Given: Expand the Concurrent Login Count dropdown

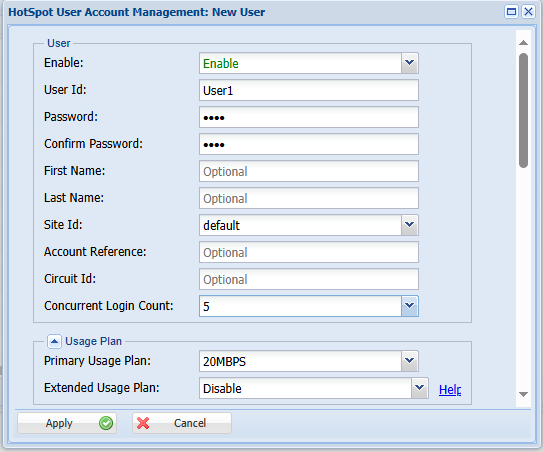Looking at the screenshot, I should (x=409, y=306).
